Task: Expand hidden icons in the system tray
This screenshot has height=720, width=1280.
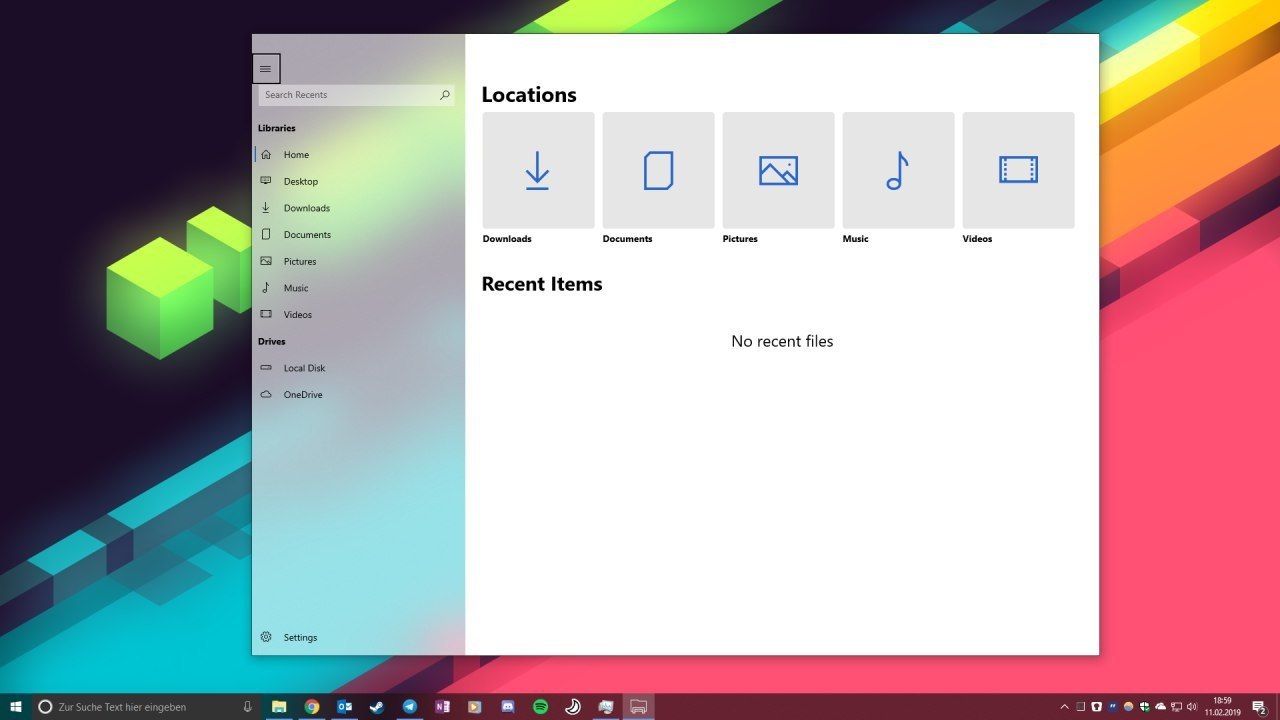Action: (x=1063, y=706)
